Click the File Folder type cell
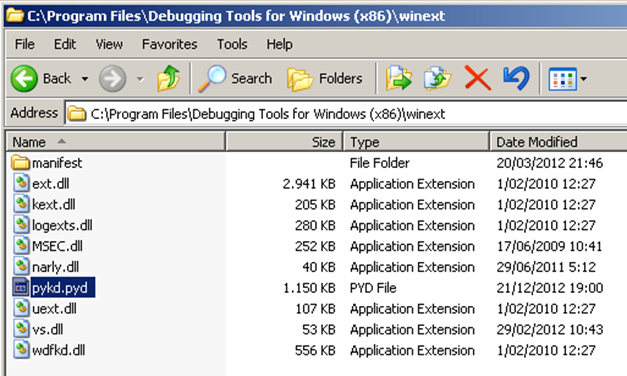The image size is (627, 376). [x=379, y=163]
